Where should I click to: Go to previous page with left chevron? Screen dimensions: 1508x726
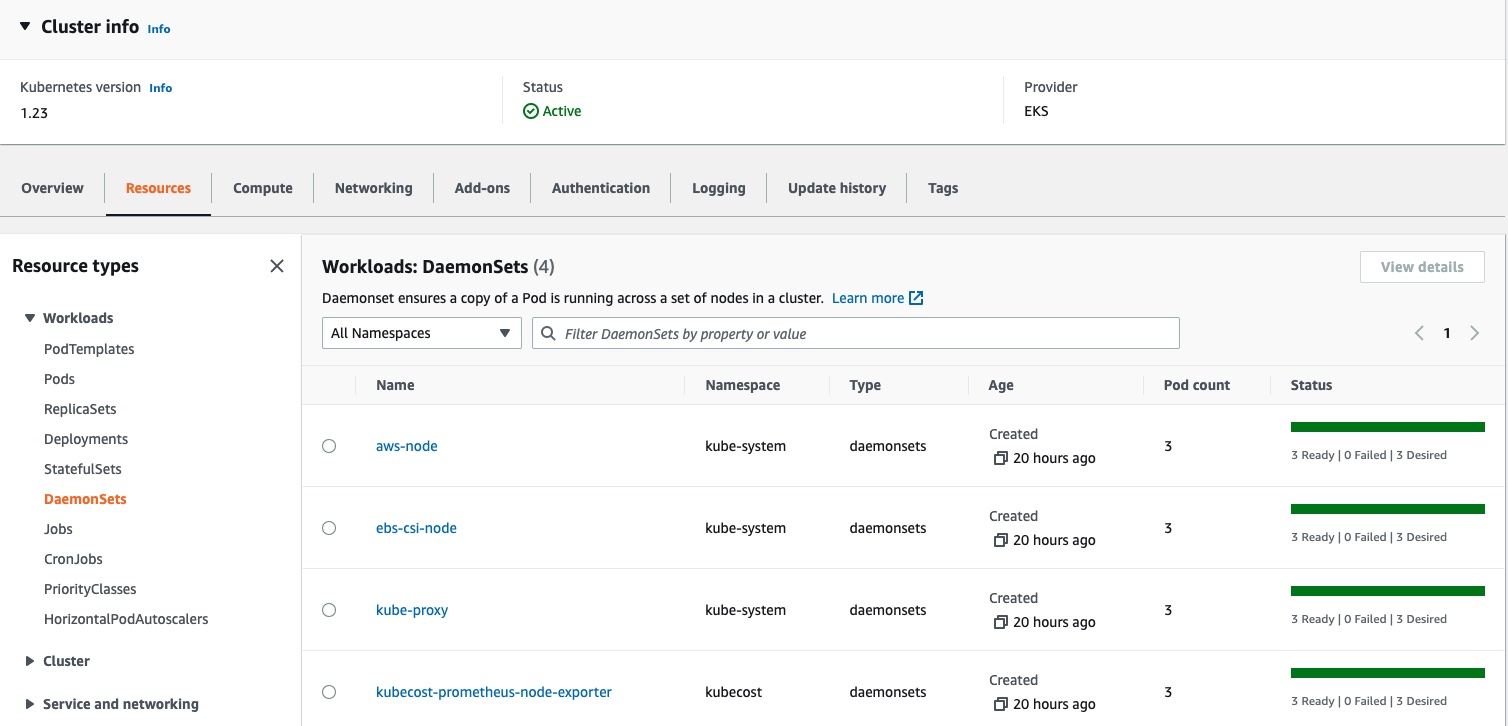pos(1419,333)
